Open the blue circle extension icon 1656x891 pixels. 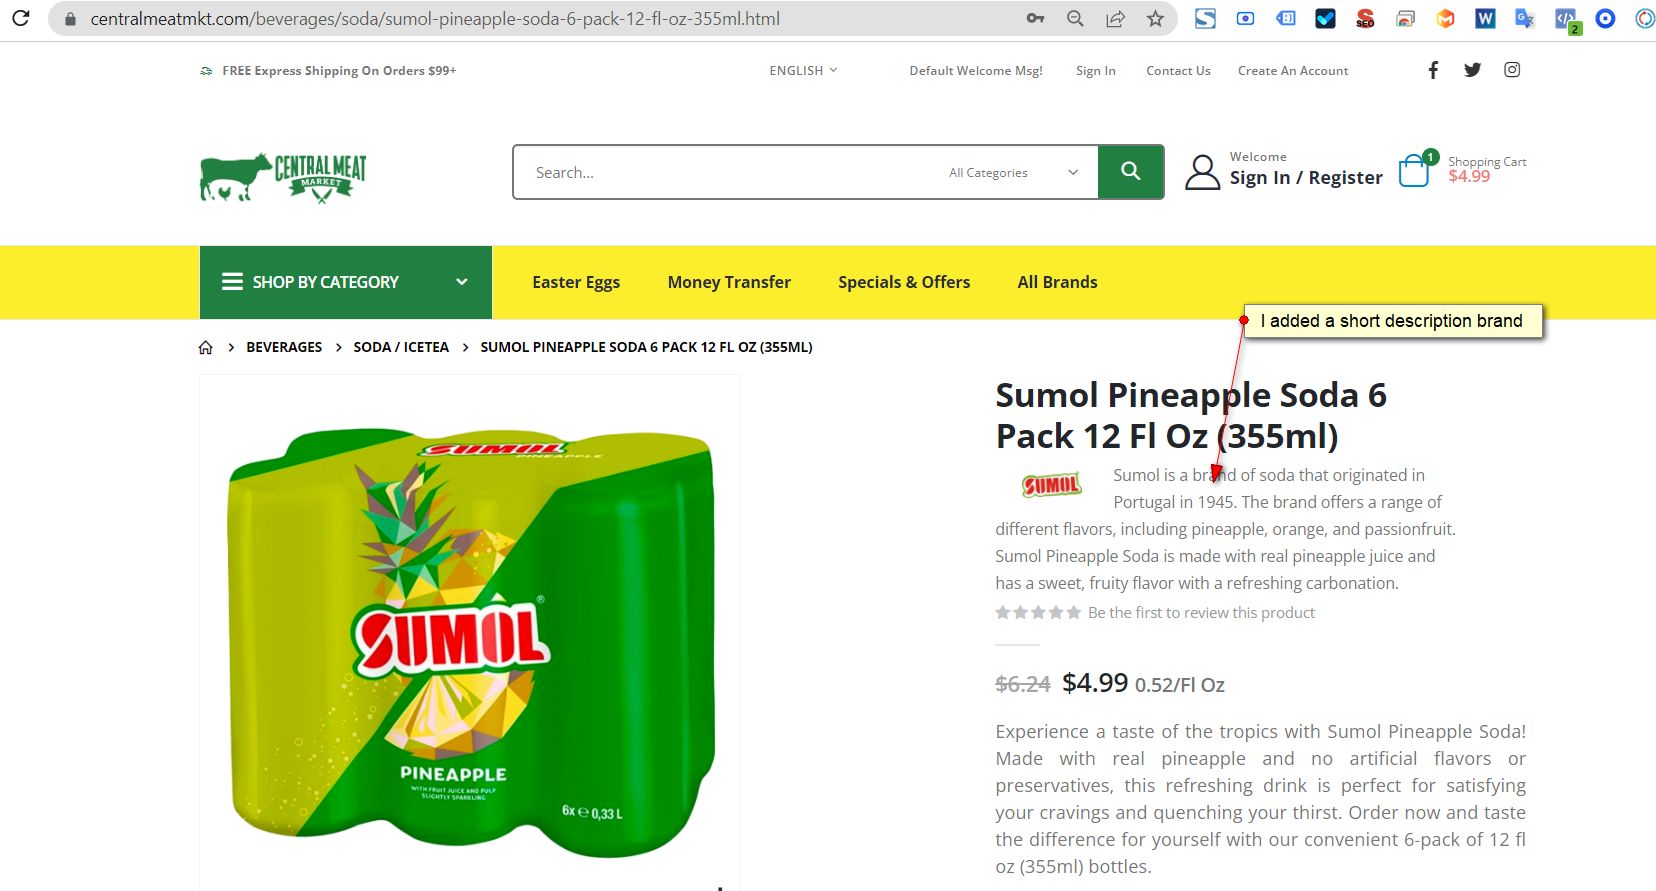click(1605, 18)
